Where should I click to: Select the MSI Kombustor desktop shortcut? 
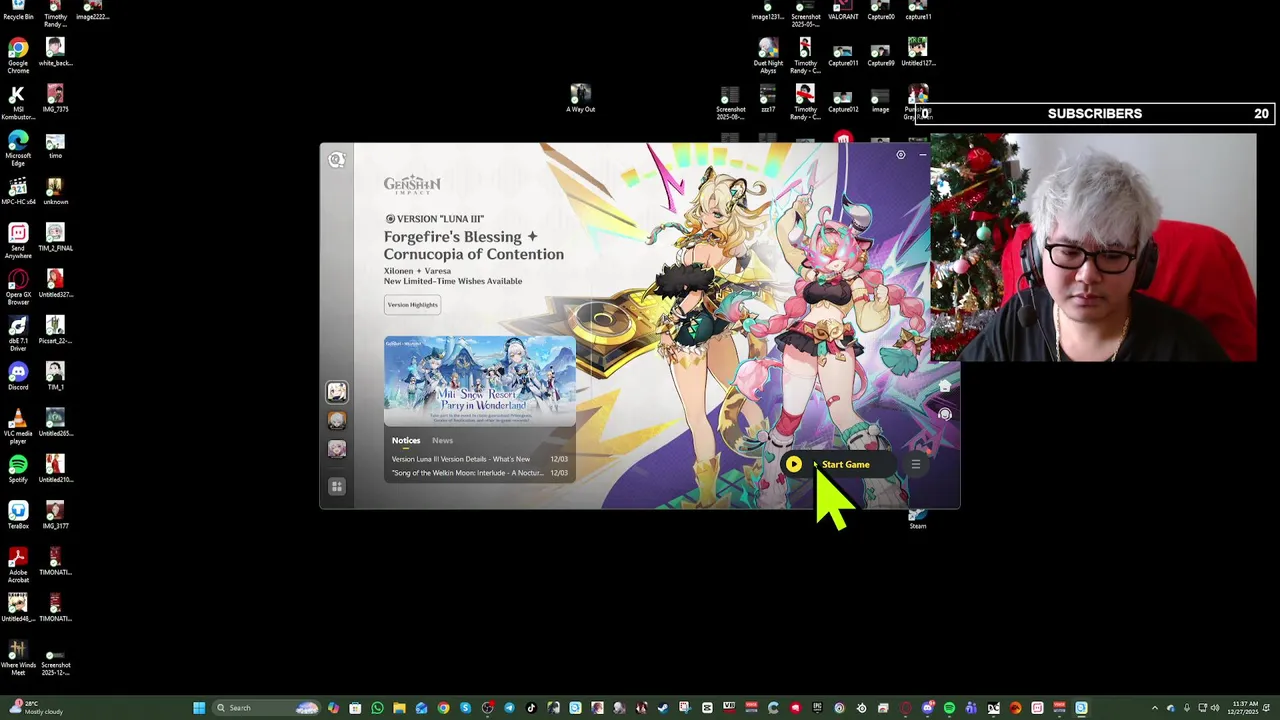point(18,103)
